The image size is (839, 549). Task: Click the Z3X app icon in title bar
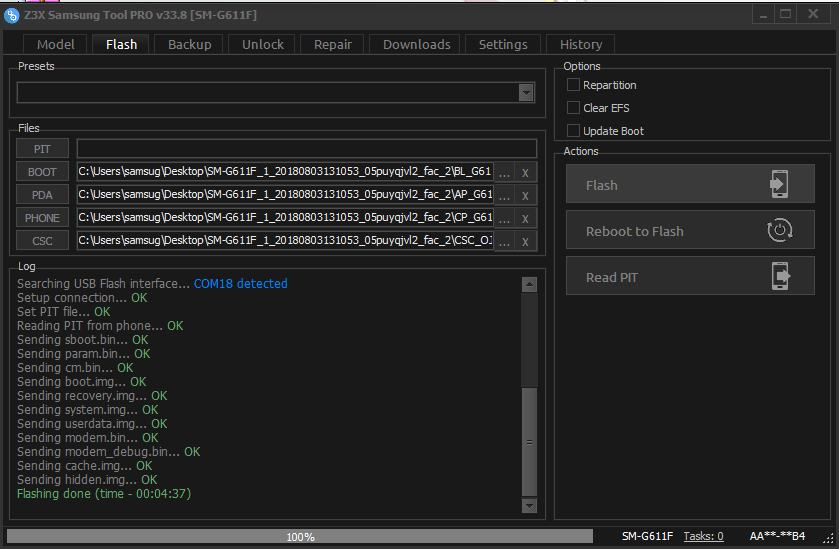(x=11, y=16)
